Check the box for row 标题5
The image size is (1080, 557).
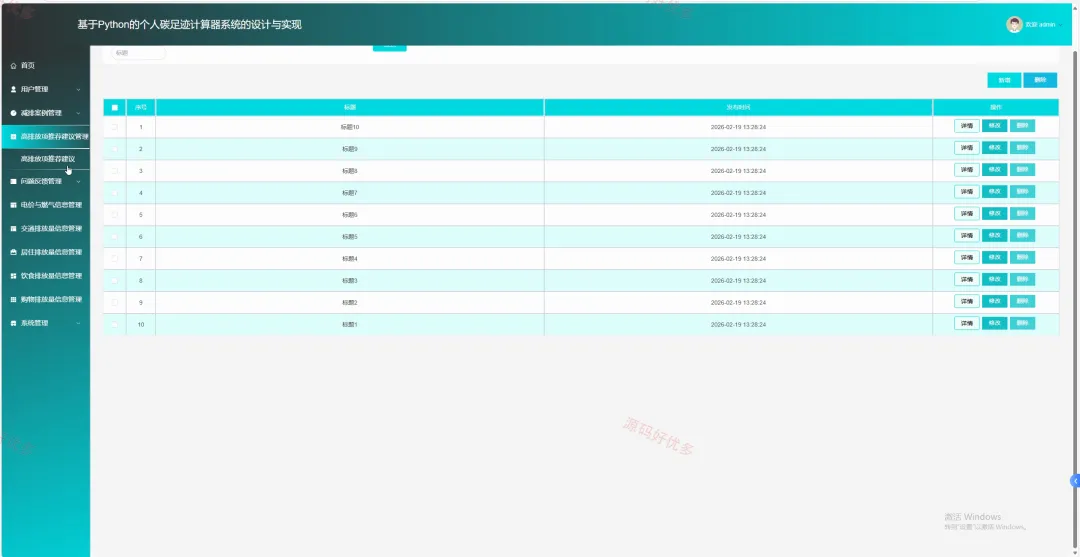tap(114, 237)
